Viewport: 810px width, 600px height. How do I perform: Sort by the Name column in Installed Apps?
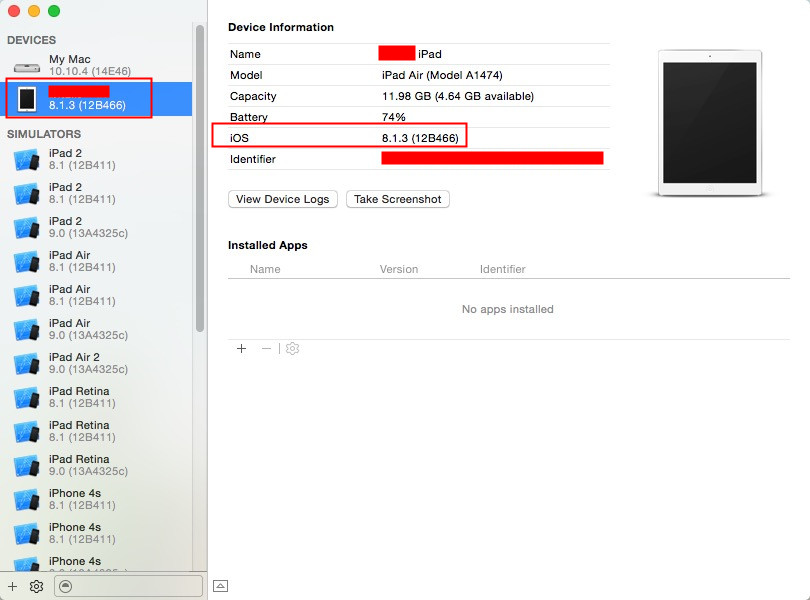[x=265, y=269]
